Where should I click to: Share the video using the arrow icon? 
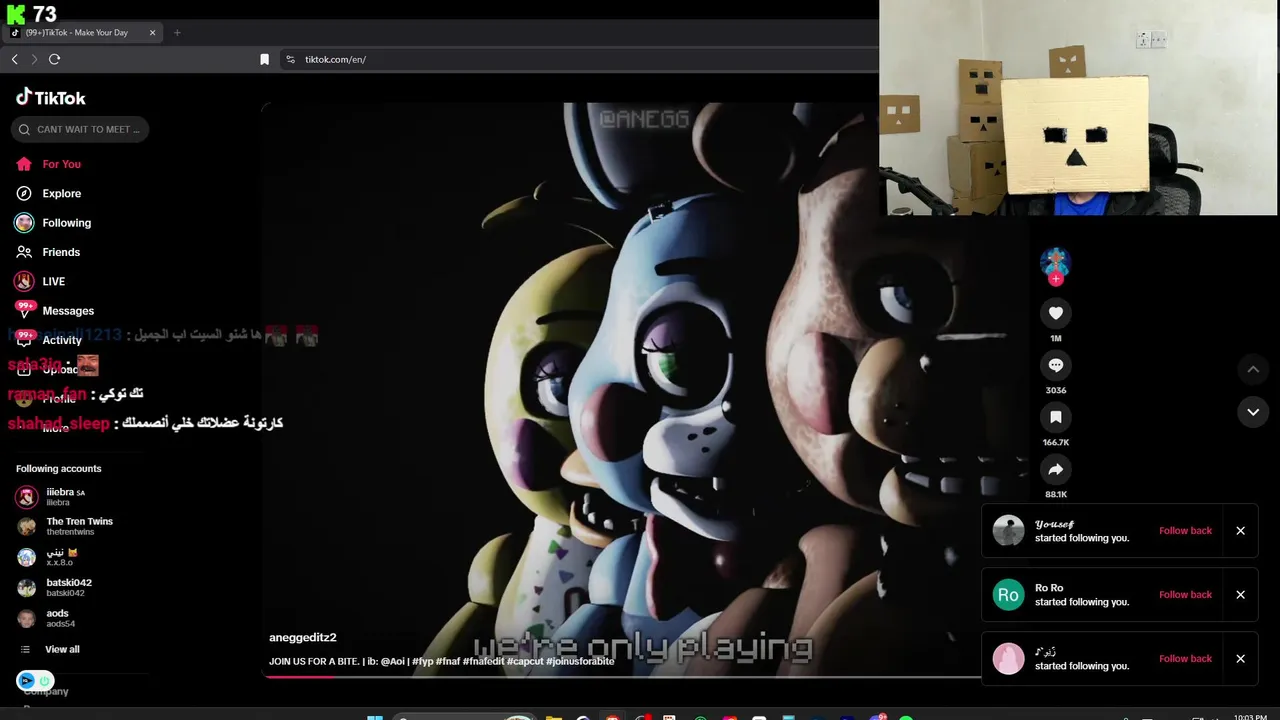point(1055,469)
